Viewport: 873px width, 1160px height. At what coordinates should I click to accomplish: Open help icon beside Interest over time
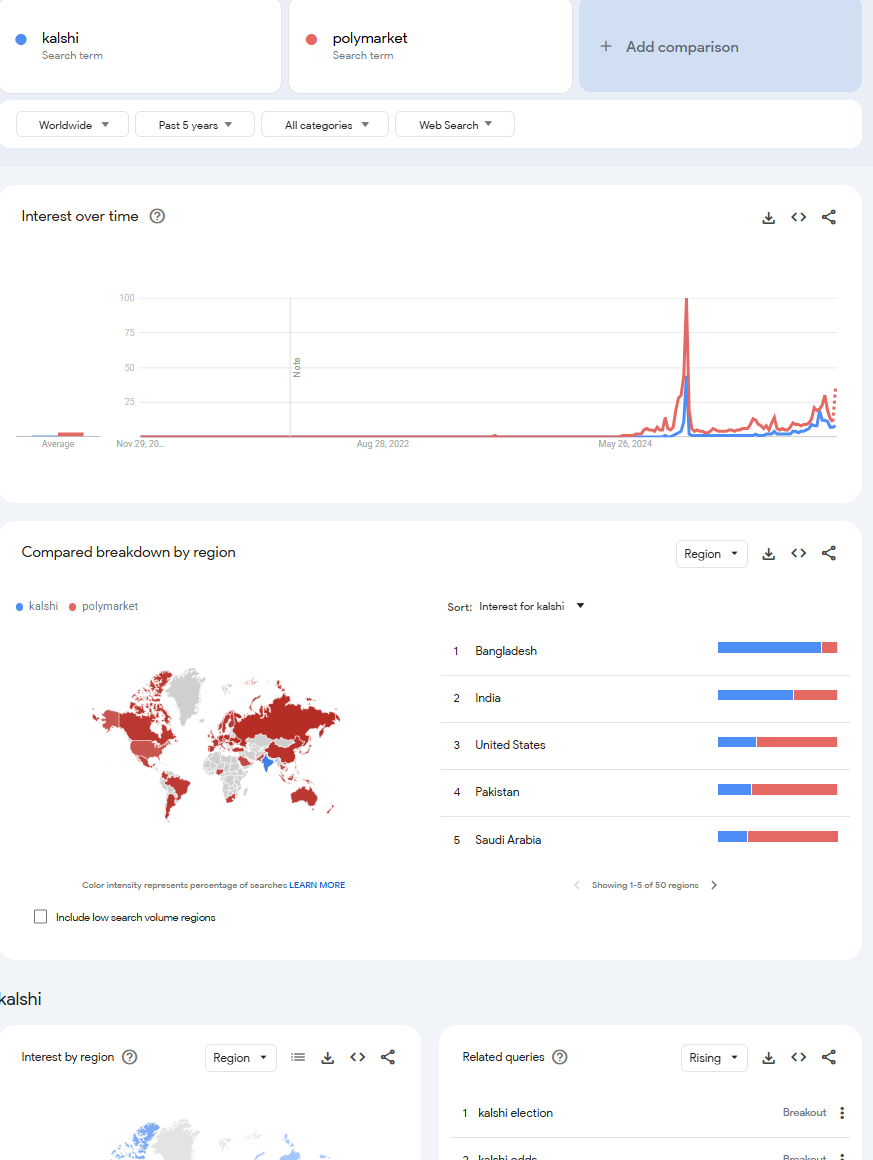pos(157,216)
